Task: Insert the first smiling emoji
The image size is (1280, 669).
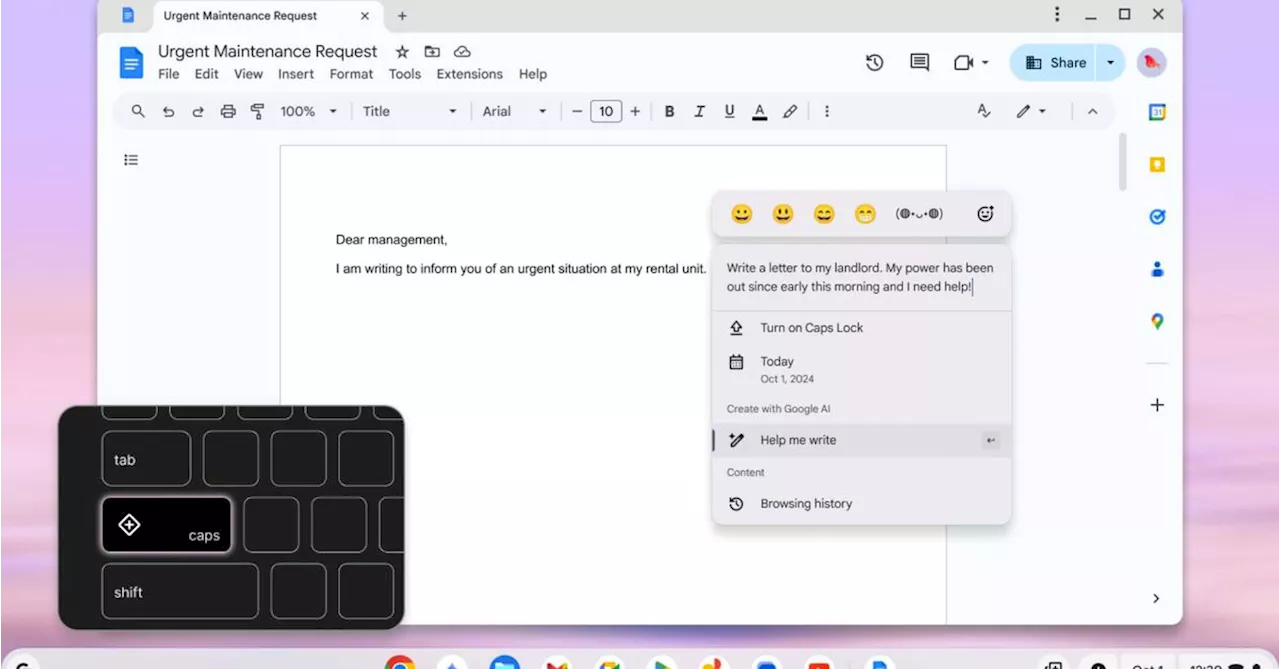Action: coord(741,214)
